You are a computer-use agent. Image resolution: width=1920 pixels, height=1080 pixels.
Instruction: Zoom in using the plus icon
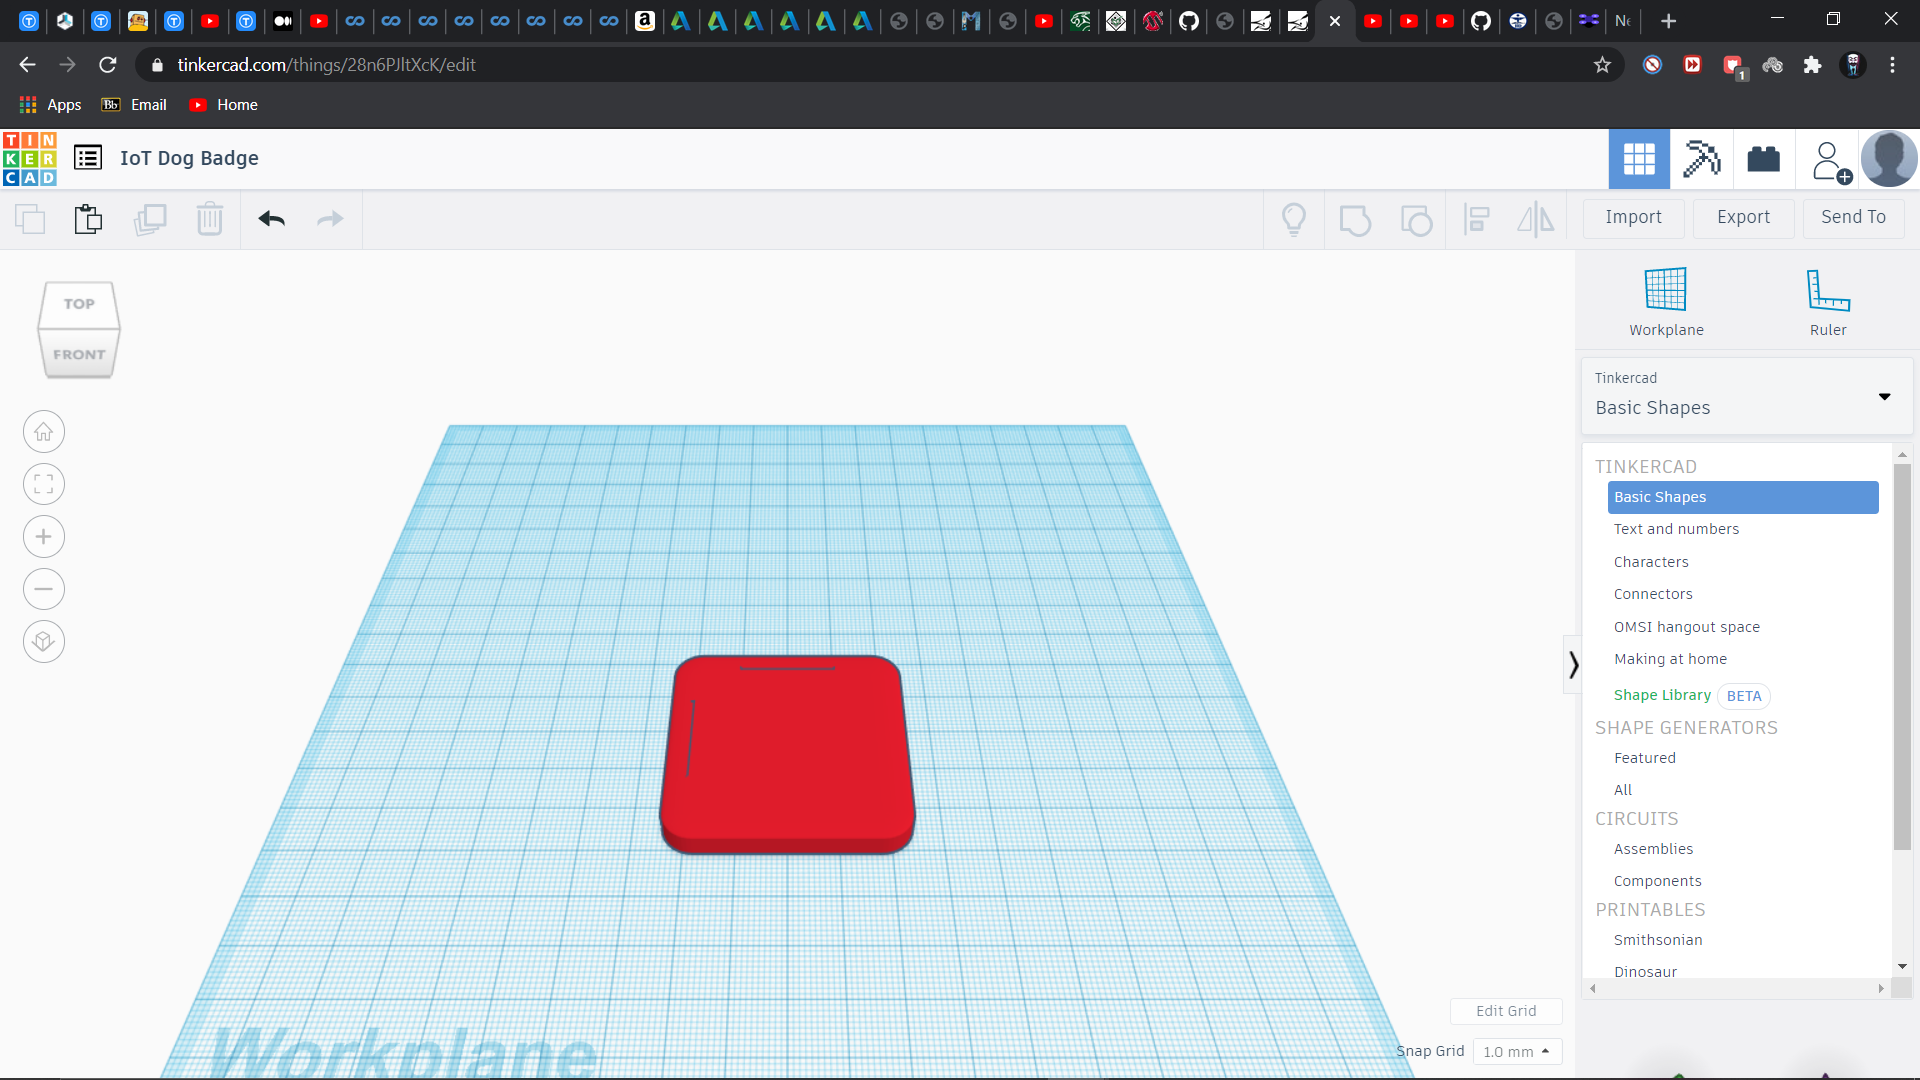tap(43, 537)
